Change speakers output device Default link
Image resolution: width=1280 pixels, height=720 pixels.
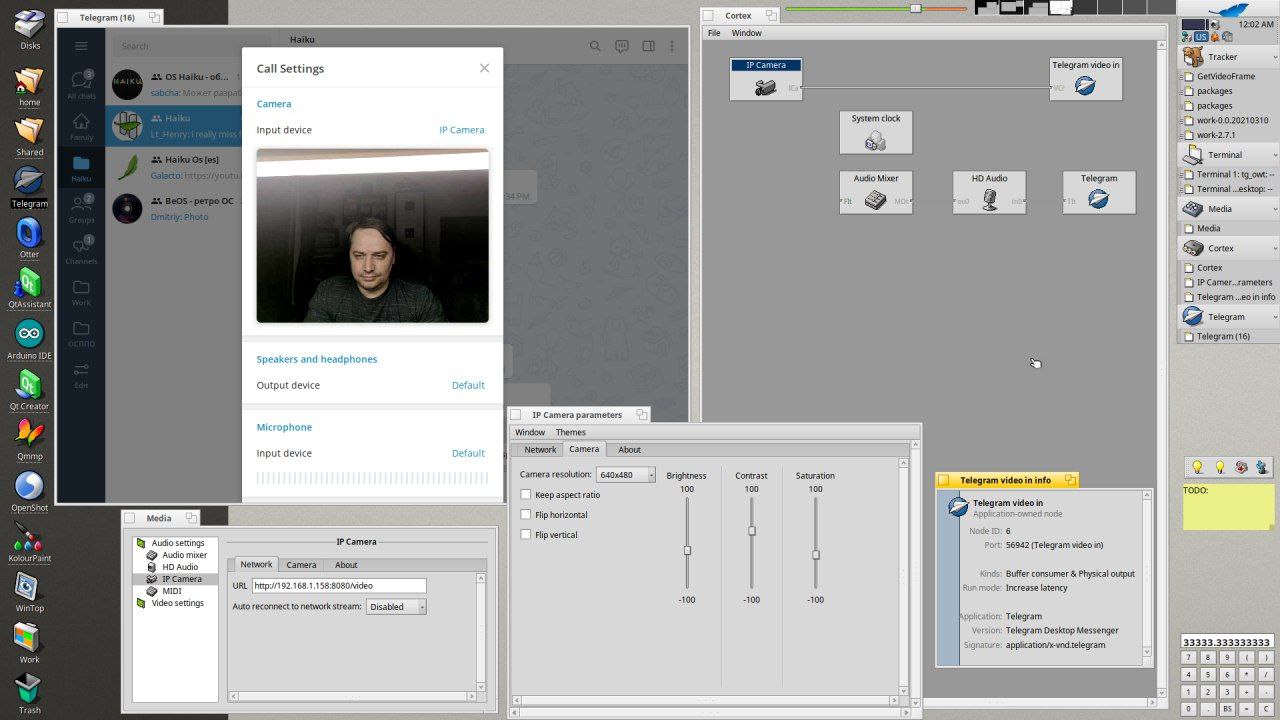point(468,385)
